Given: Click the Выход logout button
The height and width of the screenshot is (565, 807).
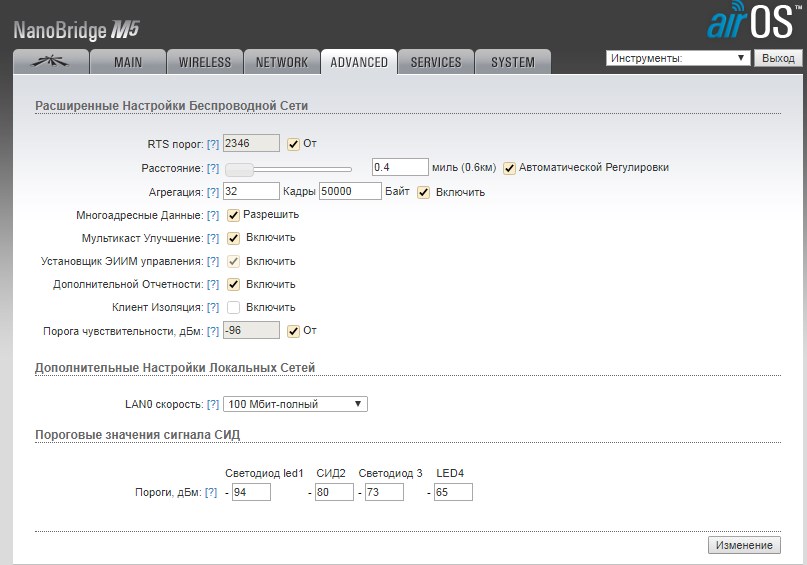Looking at the screenshot, I should pos(778,58).
